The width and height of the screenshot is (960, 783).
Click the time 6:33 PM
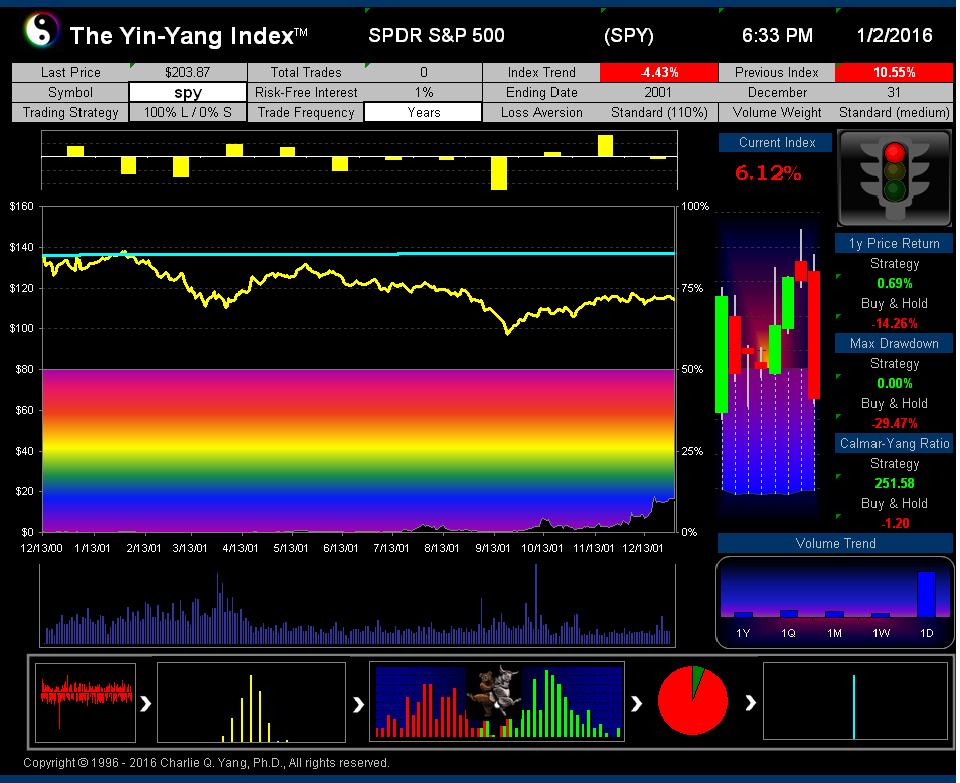(x=777, y=36)
